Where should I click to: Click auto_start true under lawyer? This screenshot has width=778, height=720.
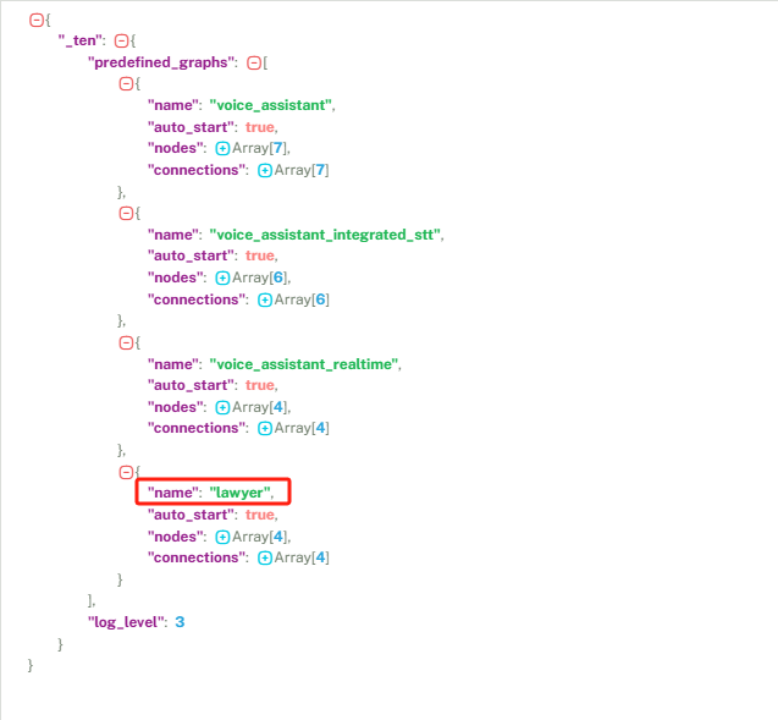pyautogui.click(x=260, y=515)
